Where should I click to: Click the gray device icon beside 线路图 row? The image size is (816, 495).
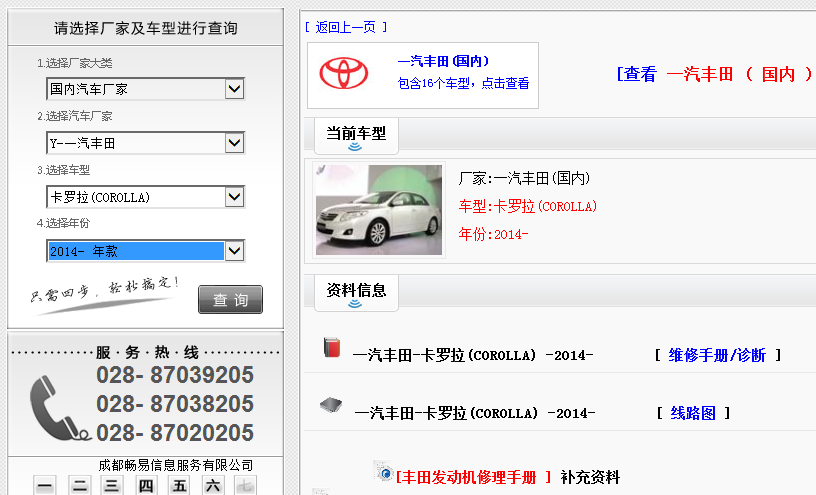(331, 405)
